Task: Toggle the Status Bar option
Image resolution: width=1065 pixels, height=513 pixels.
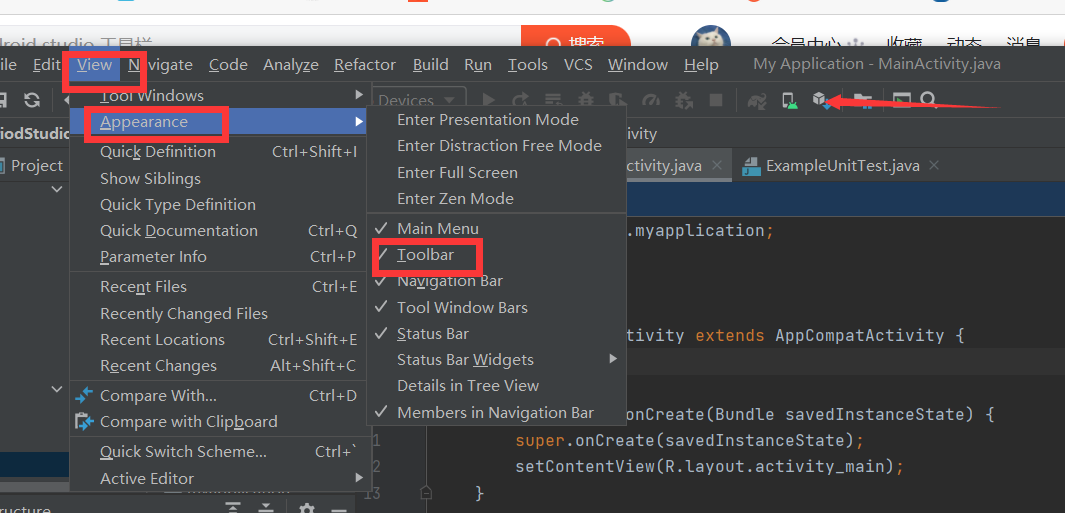Action: coord(497,334)
